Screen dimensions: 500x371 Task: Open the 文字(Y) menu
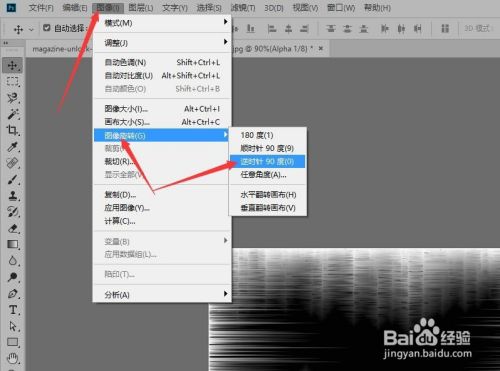(x=175, y=7)
